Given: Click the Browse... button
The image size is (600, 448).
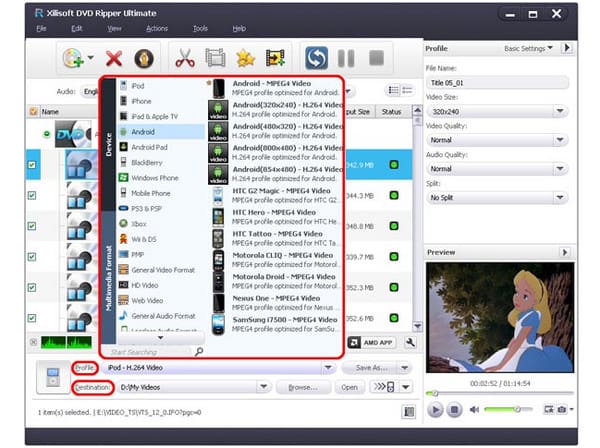Looking at the screenshot, I should (302, 387).
